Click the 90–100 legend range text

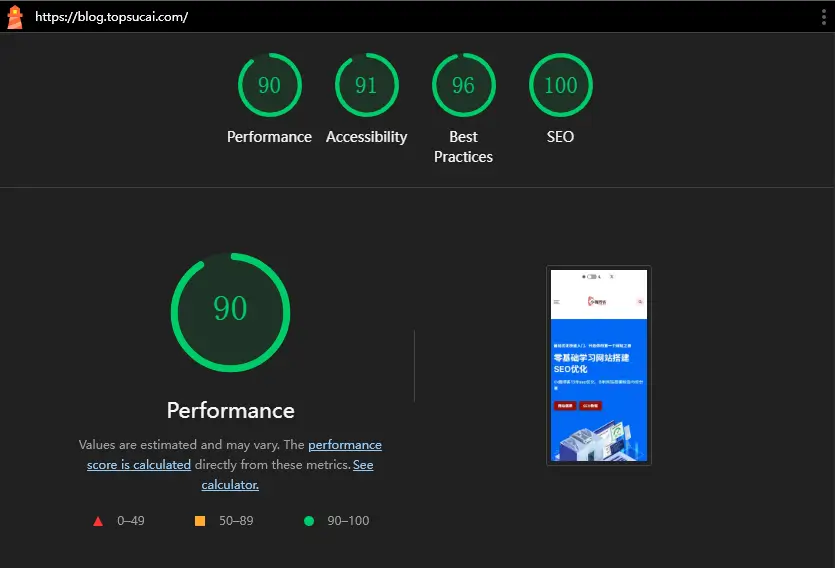(348, 521)
